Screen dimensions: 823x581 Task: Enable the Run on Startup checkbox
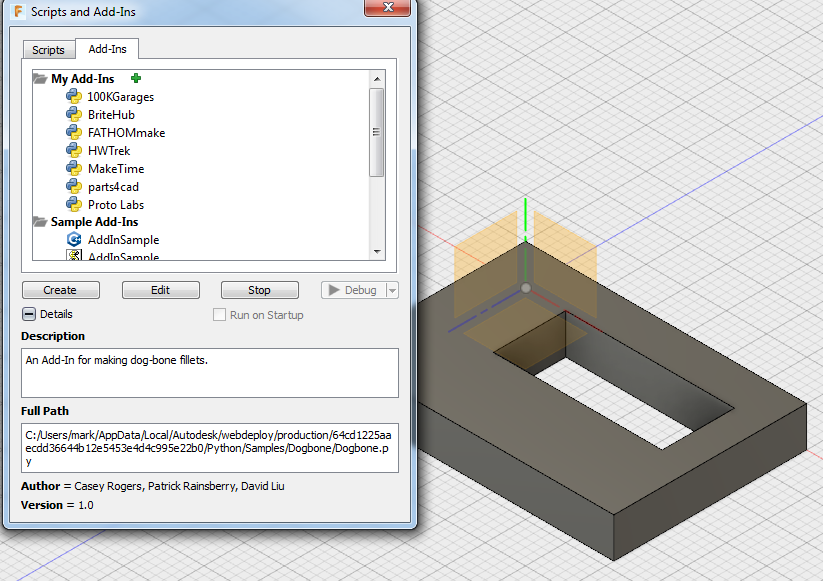[219, 315]
